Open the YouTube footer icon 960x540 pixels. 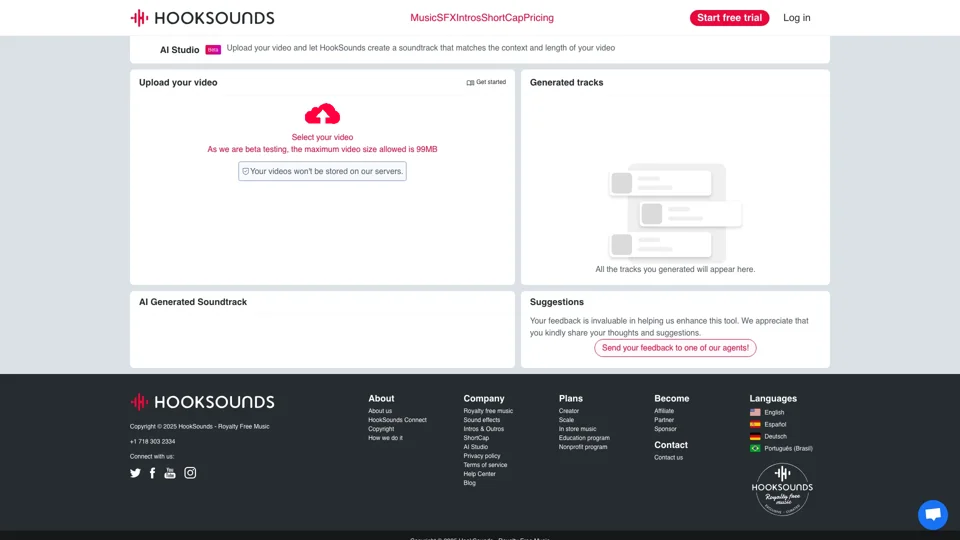(170, 473)
